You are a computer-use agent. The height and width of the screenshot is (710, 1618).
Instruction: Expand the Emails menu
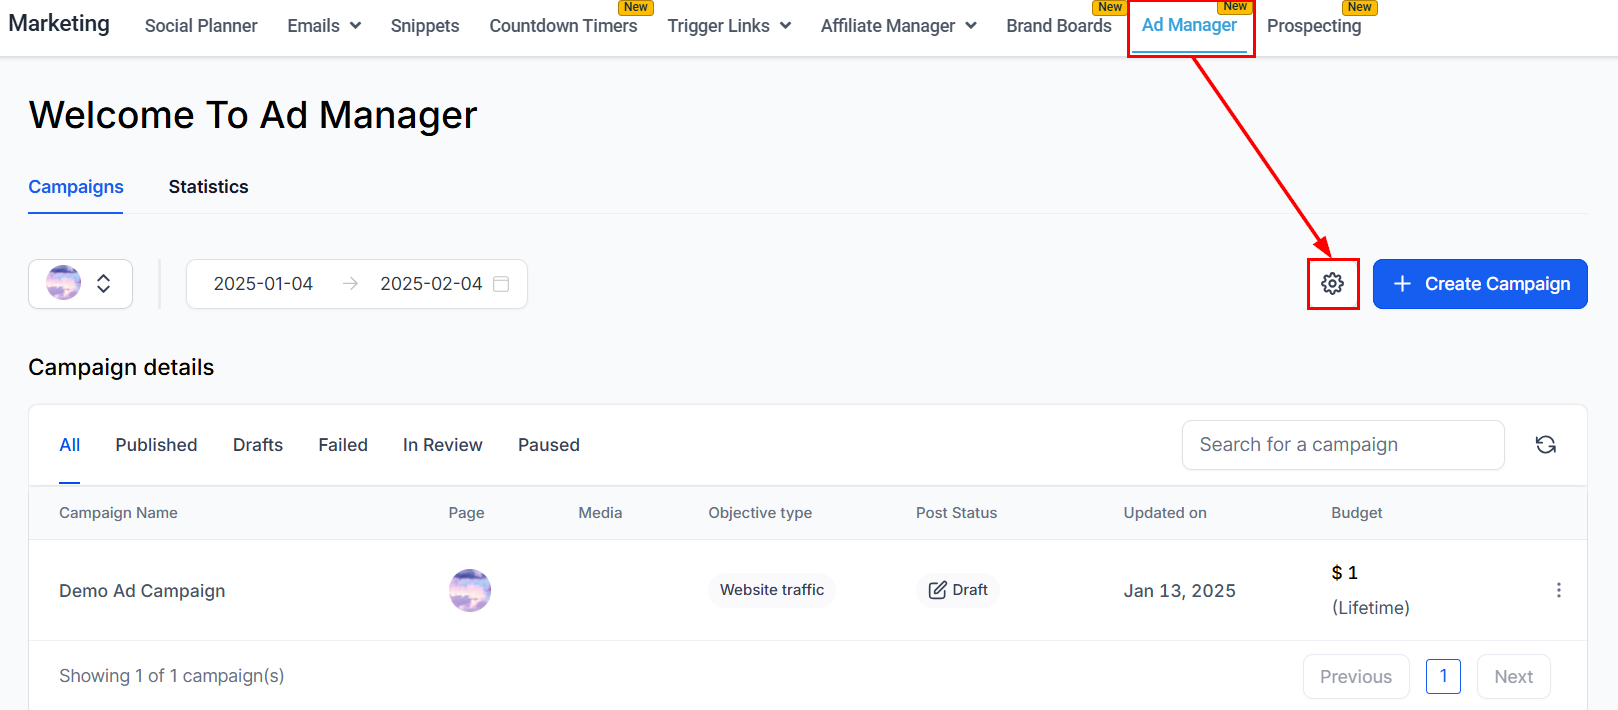point(324,26)
